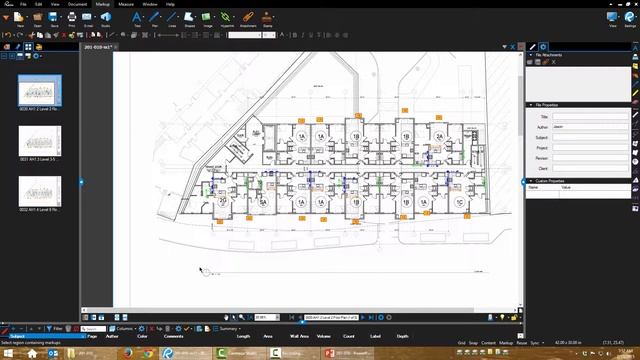Screen dimensions: 640x360
Task: Click the Subject field in File Properties
Action: pyautogui.click(x=591, y=137)
